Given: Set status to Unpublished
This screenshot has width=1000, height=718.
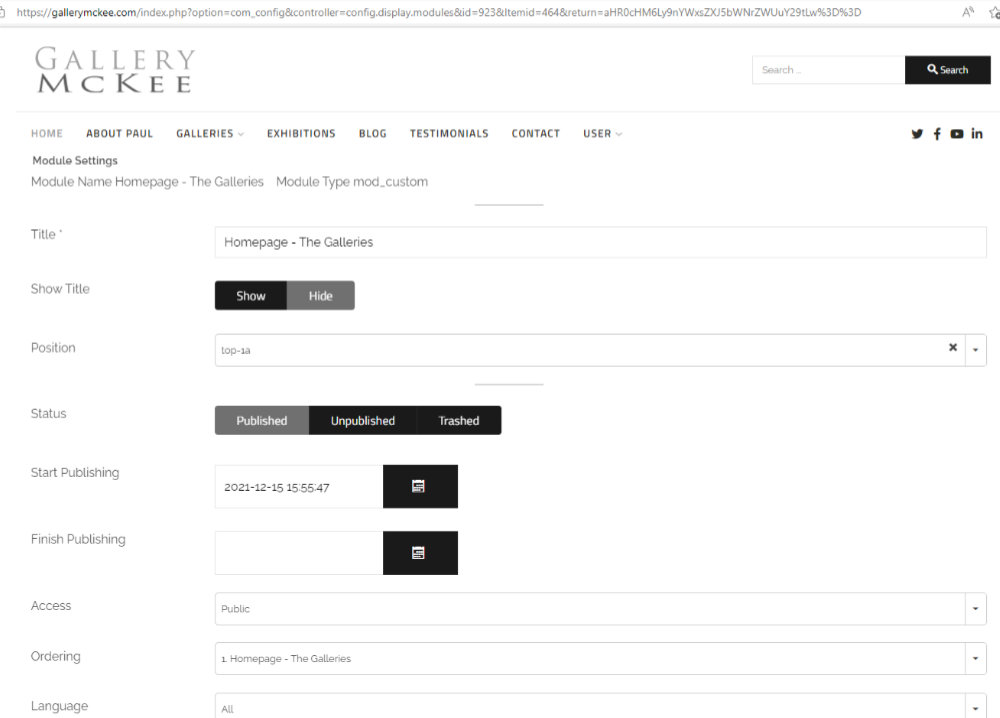Looking at the screenshot, I should (x=362, y=421).
